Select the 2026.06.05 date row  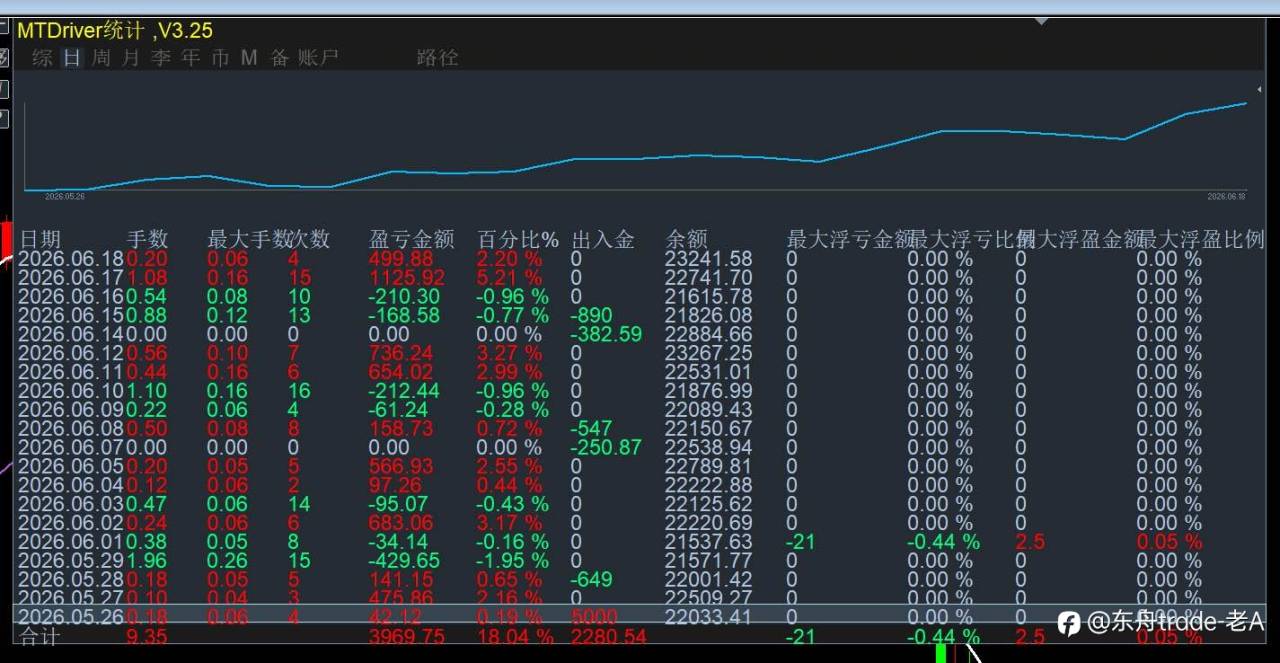pos(71,466)
